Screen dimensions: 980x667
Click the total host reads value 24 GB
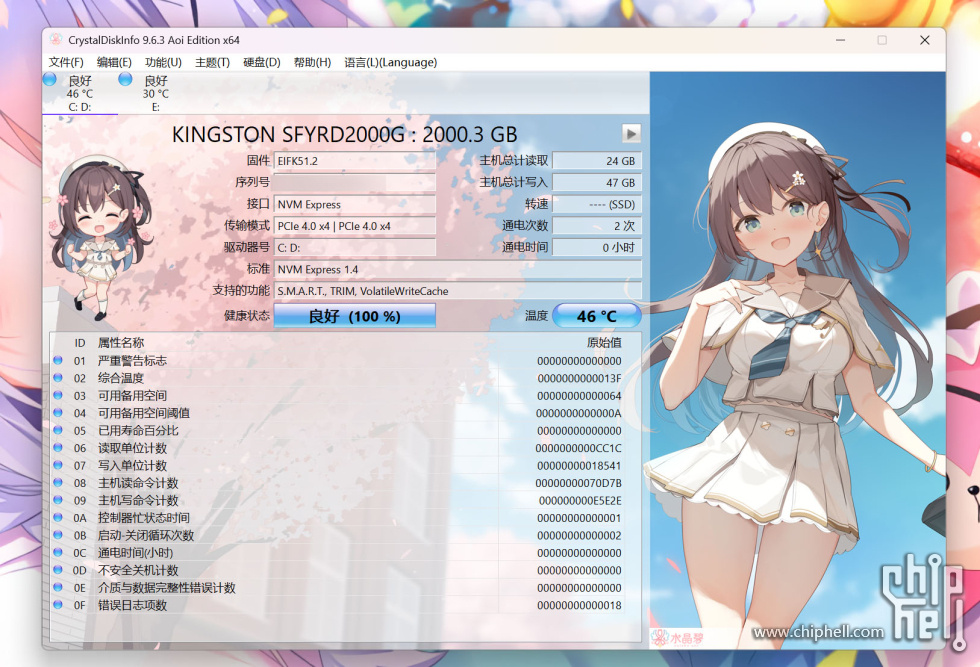pos(597,161)
